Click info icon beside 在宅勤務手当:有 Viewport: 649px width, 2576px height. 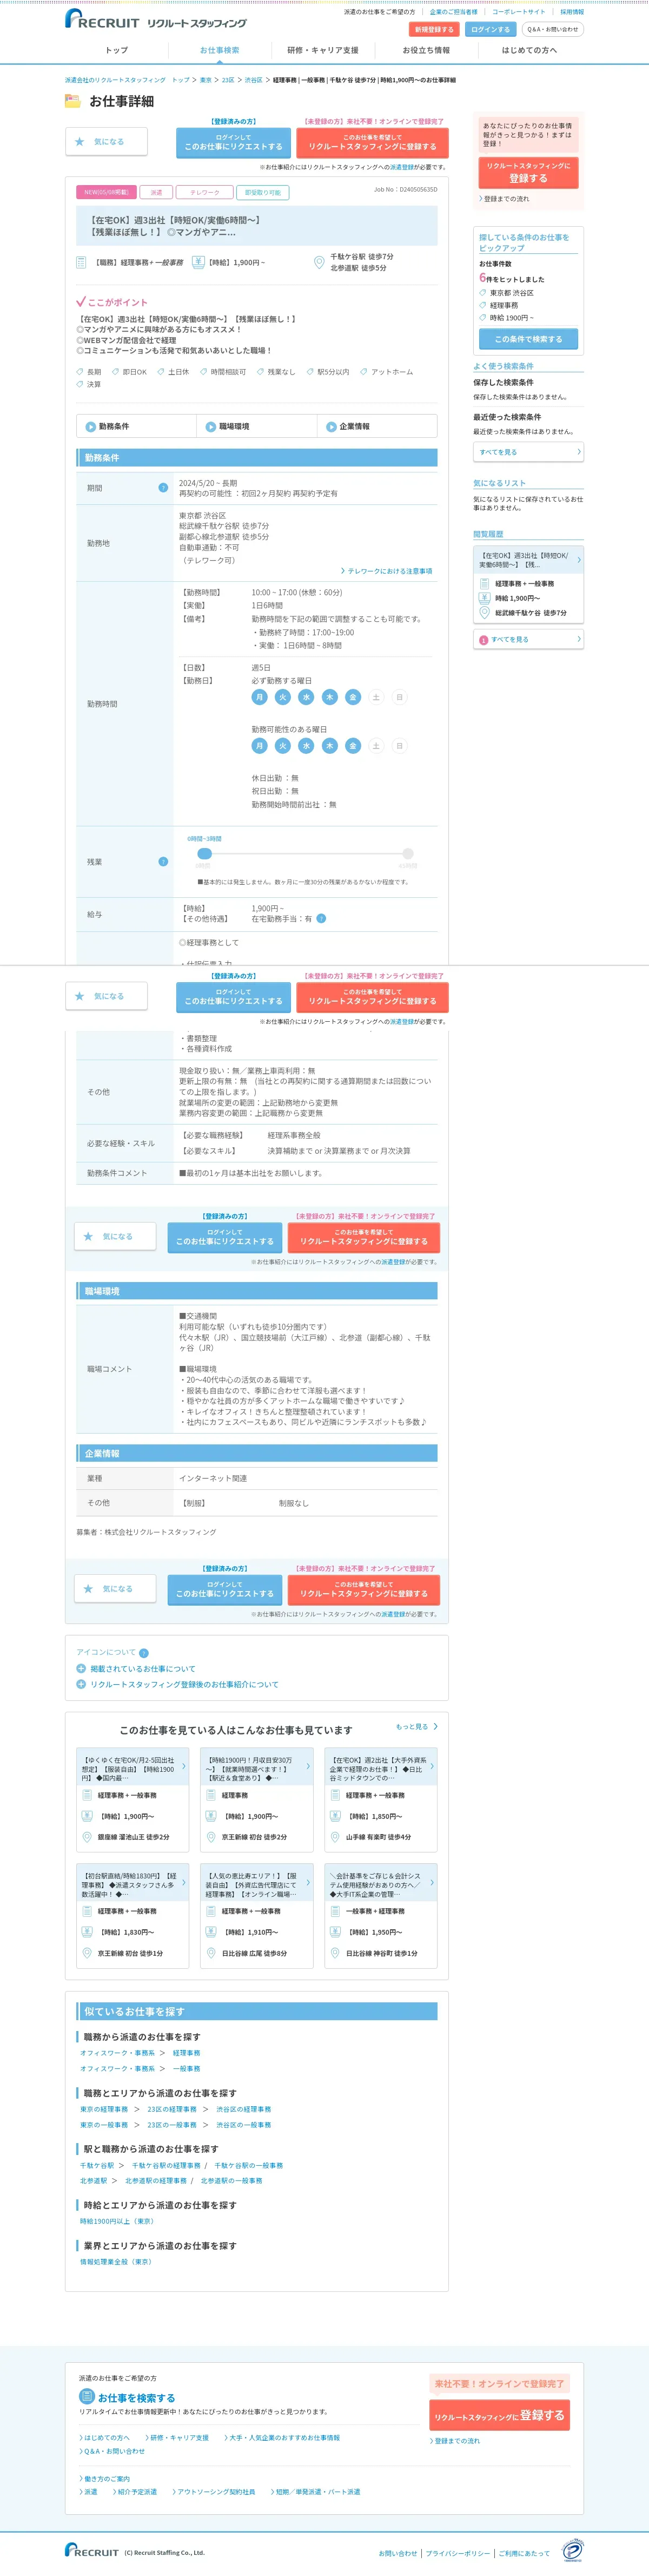[321, 918]
